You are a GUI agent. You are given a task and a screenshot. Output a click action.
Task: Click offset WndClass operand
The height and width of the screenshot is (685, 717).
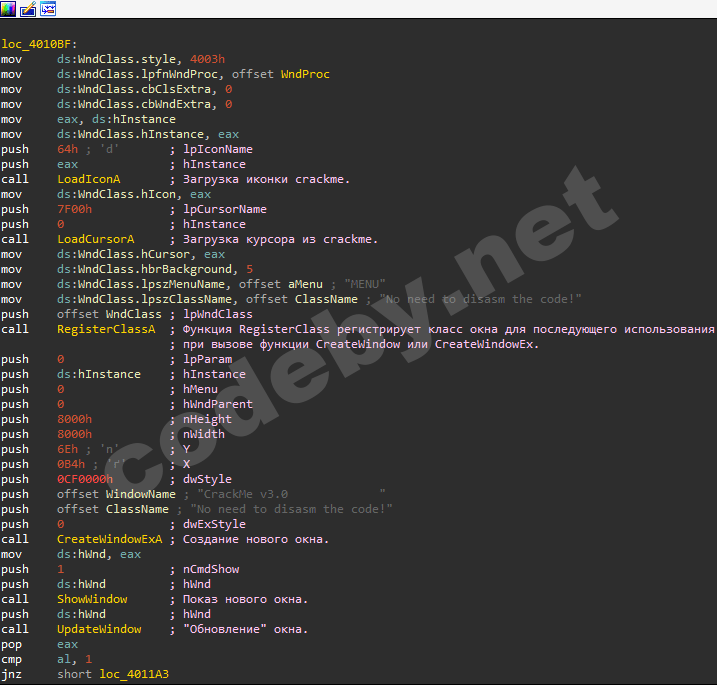point(109,315)
